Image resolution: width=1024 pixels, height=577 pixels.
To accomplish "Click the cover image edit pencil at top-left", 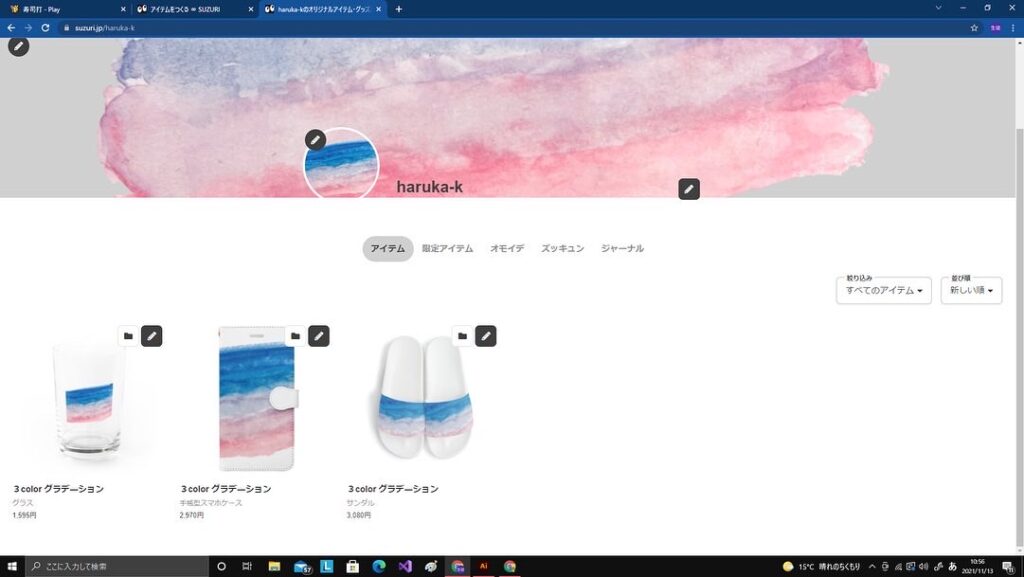I will pos(18,46).
